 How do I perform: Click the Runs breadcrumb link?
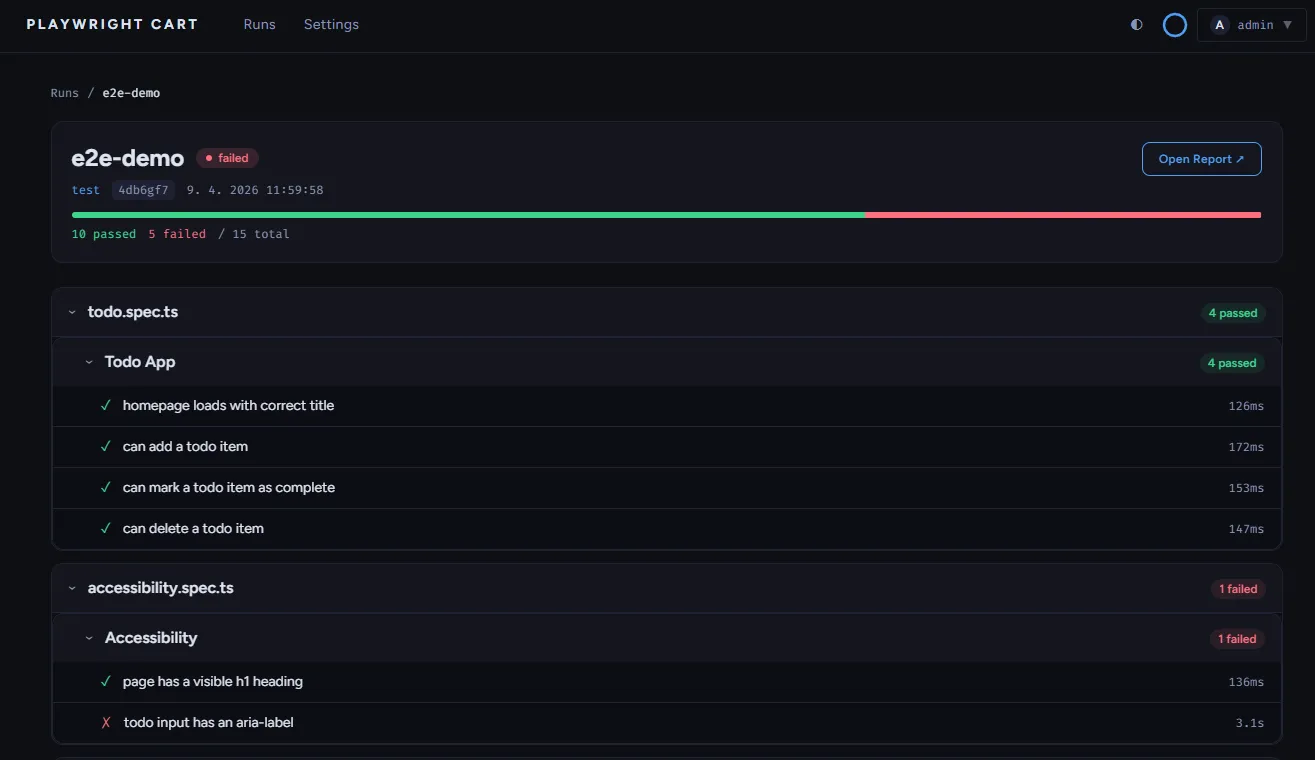click(64, 92)
